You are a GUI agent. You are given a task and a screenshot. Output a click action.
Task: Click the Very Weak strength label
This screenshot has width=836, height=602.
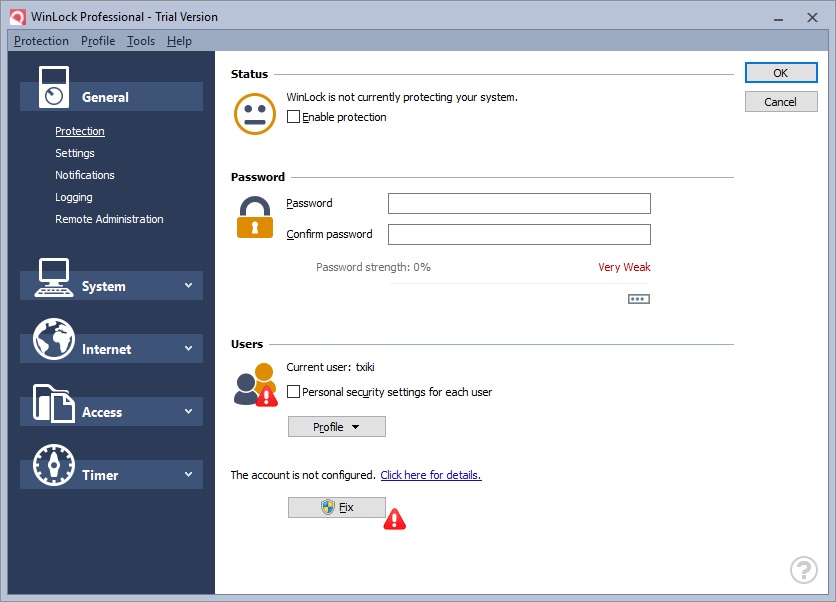(x=624, y=267)
